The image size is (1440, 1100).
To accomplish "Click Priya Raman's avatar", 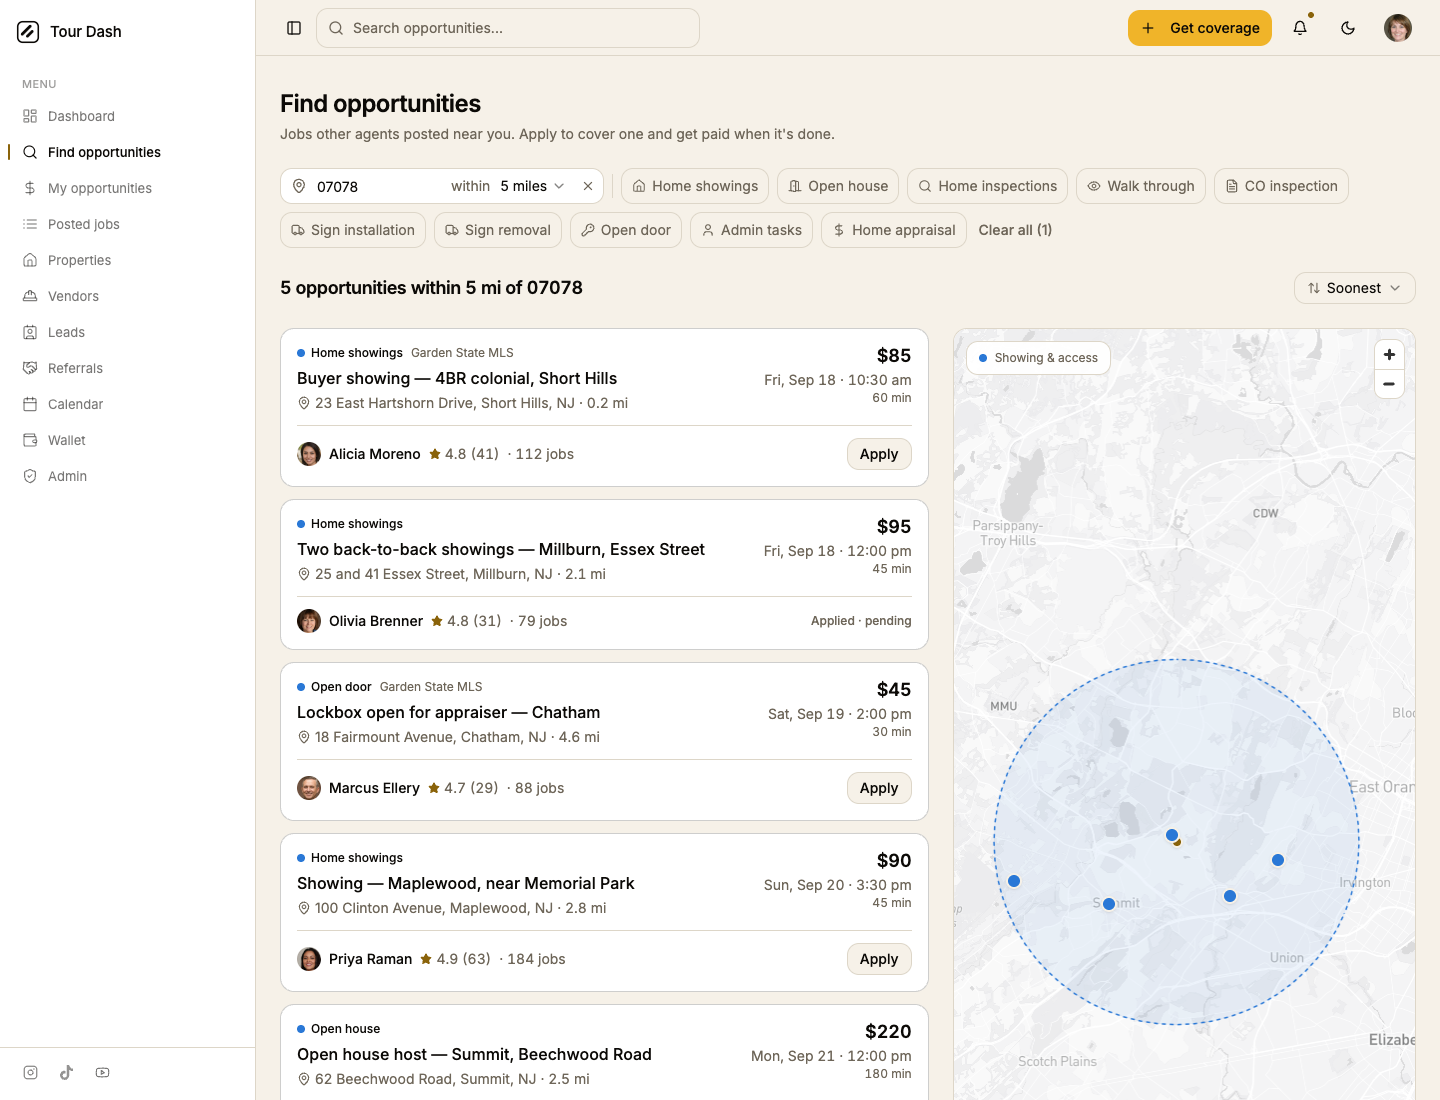I will pos(309,959).
